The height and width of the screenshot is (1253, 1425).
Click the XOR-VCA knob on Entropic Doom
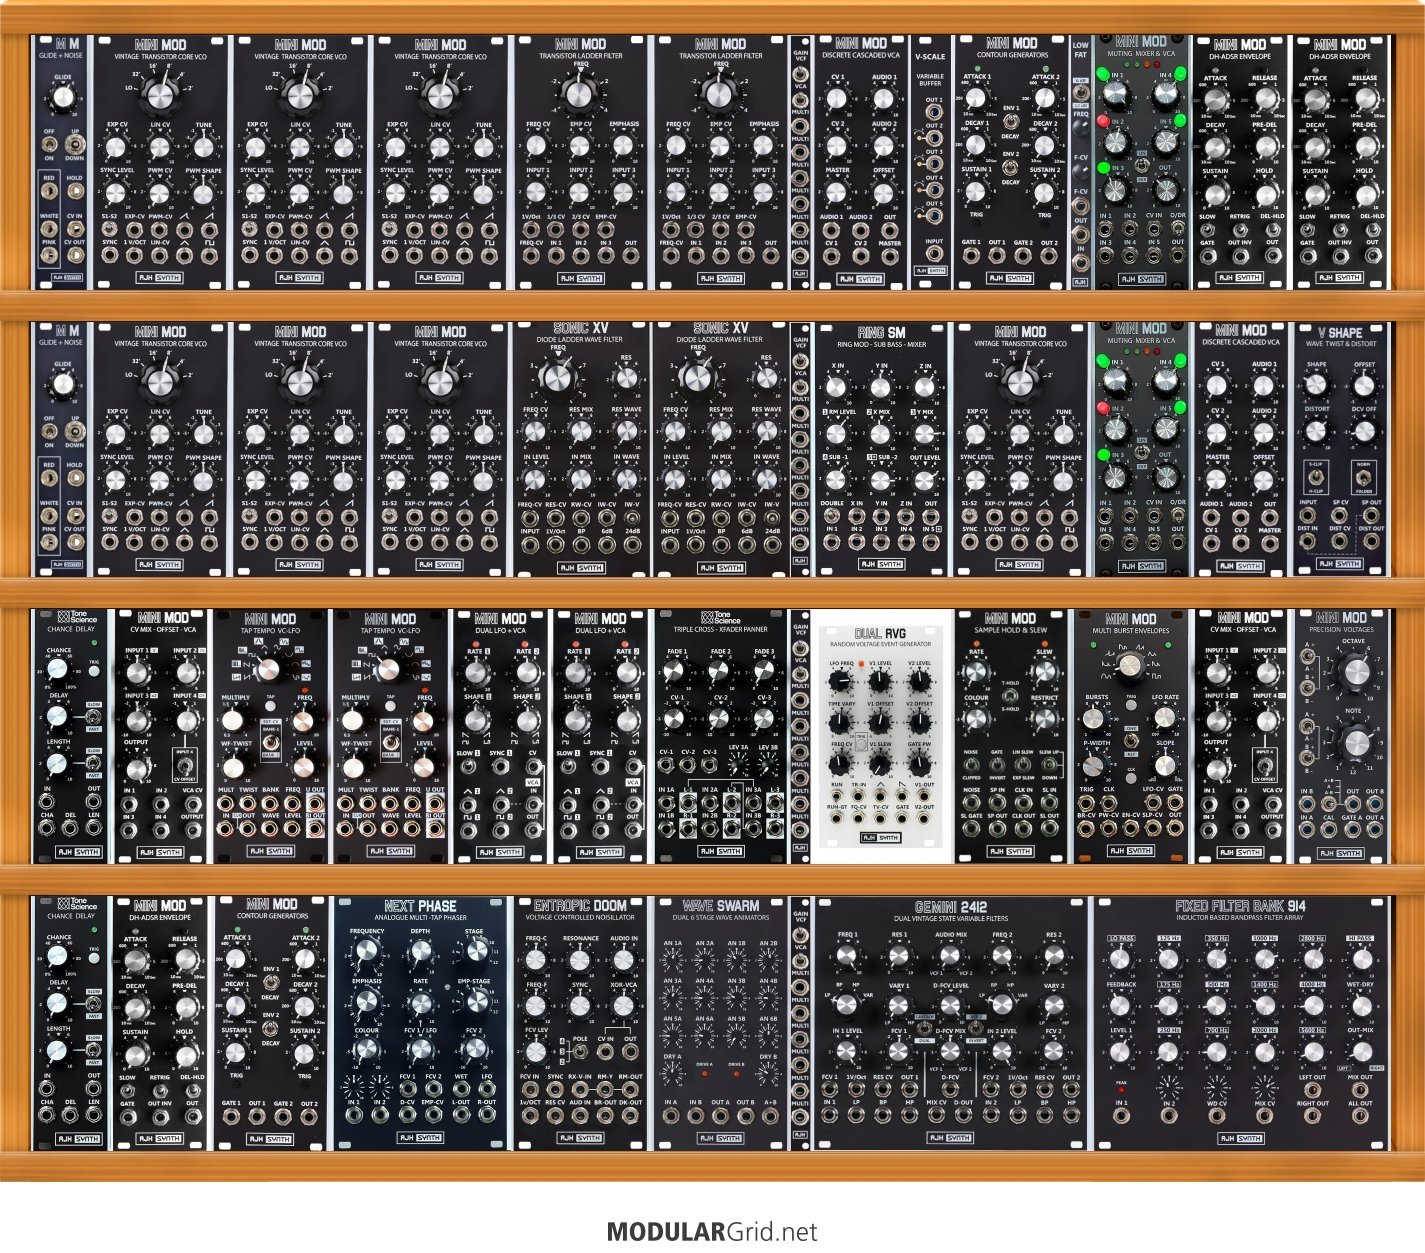624,1005
